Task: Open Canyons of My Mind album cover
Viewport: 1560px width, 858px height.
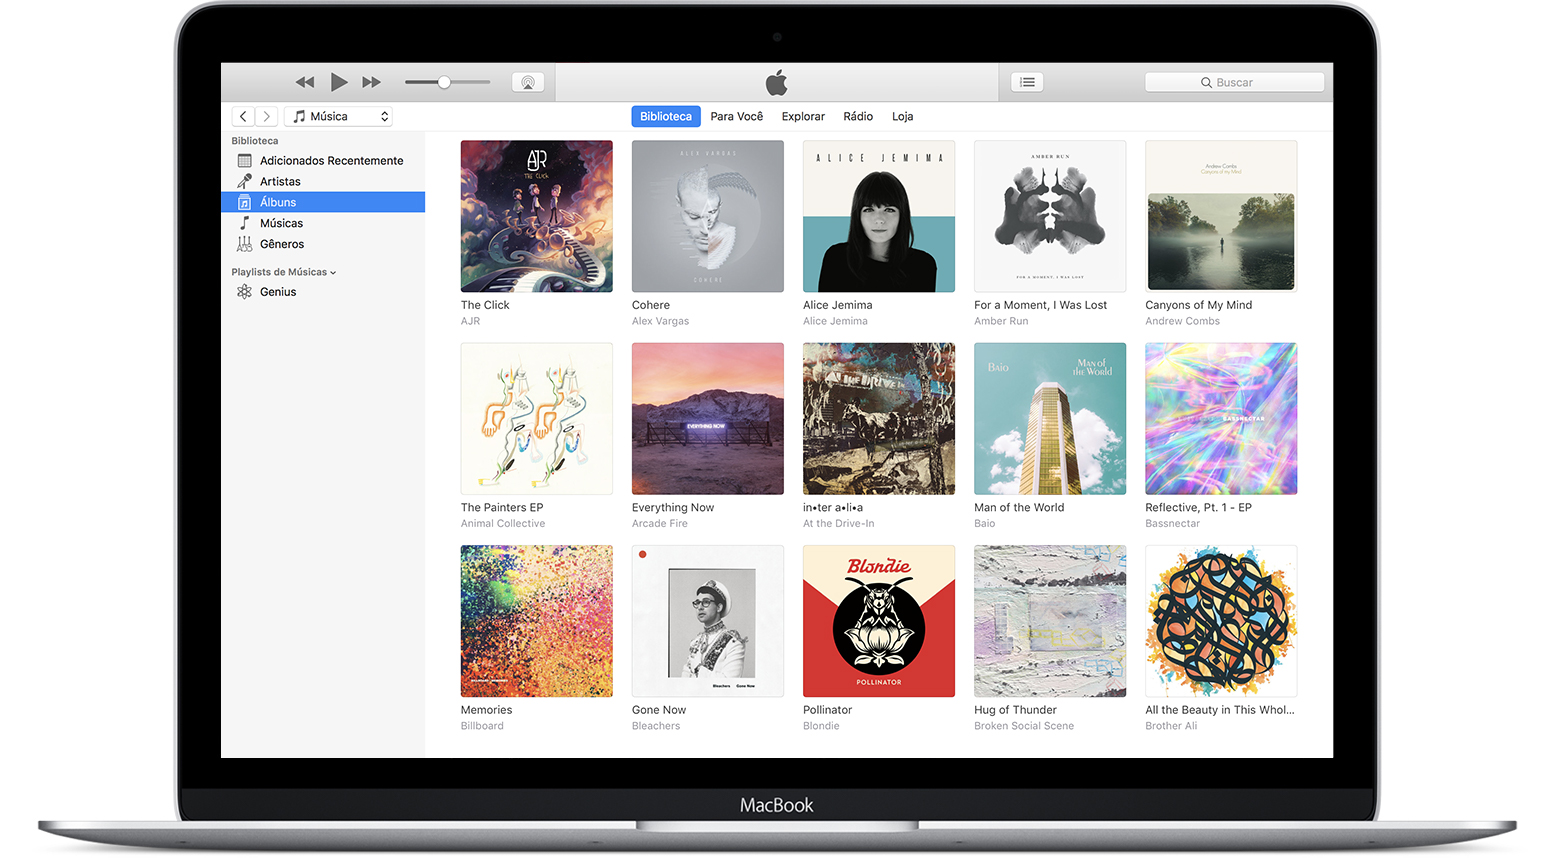Action: [x=1221, y=216]
